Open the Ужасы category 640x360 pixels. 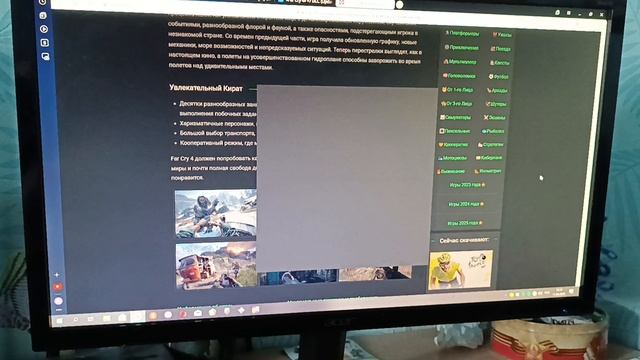pyautogui.click(x=502, y=35)
